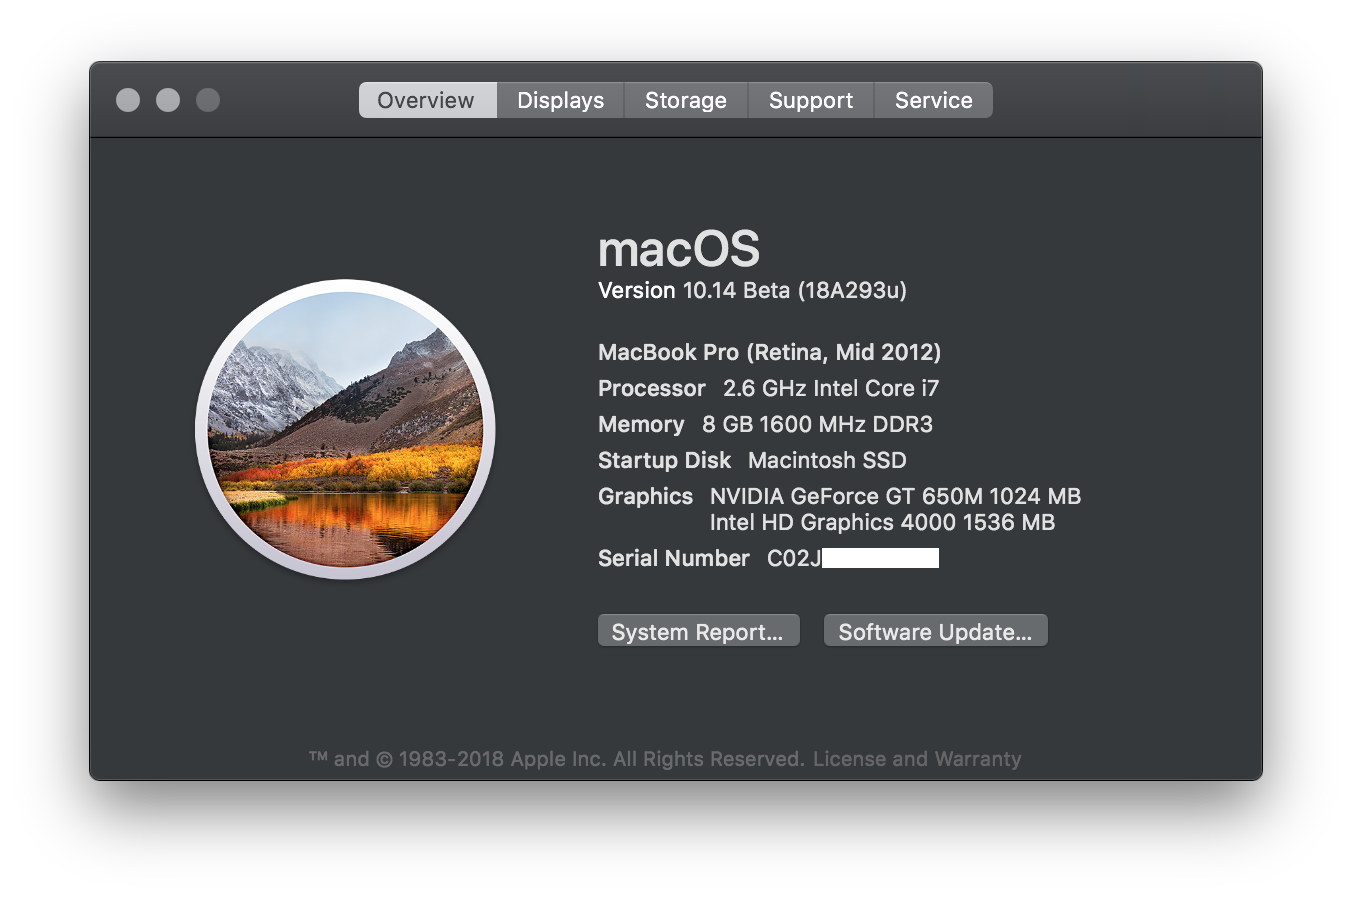The height and width of the screenshot is (898, 1352).
Task: Close the About This Mac window
Action: 128,100
